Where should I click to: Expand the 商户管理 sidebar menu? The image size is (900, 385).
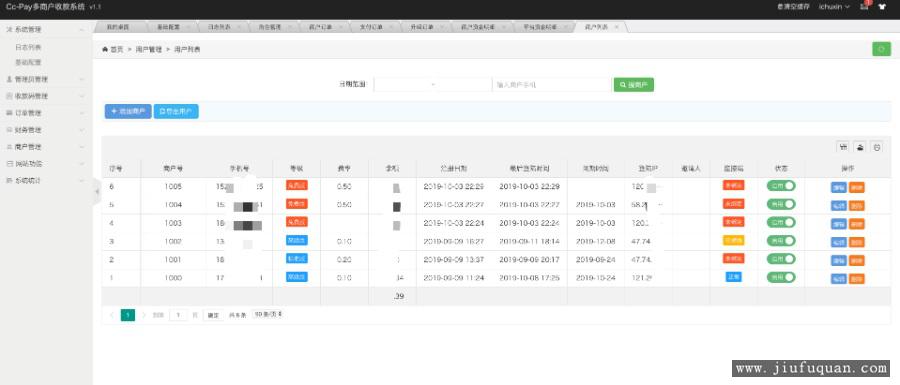(46, 147)
